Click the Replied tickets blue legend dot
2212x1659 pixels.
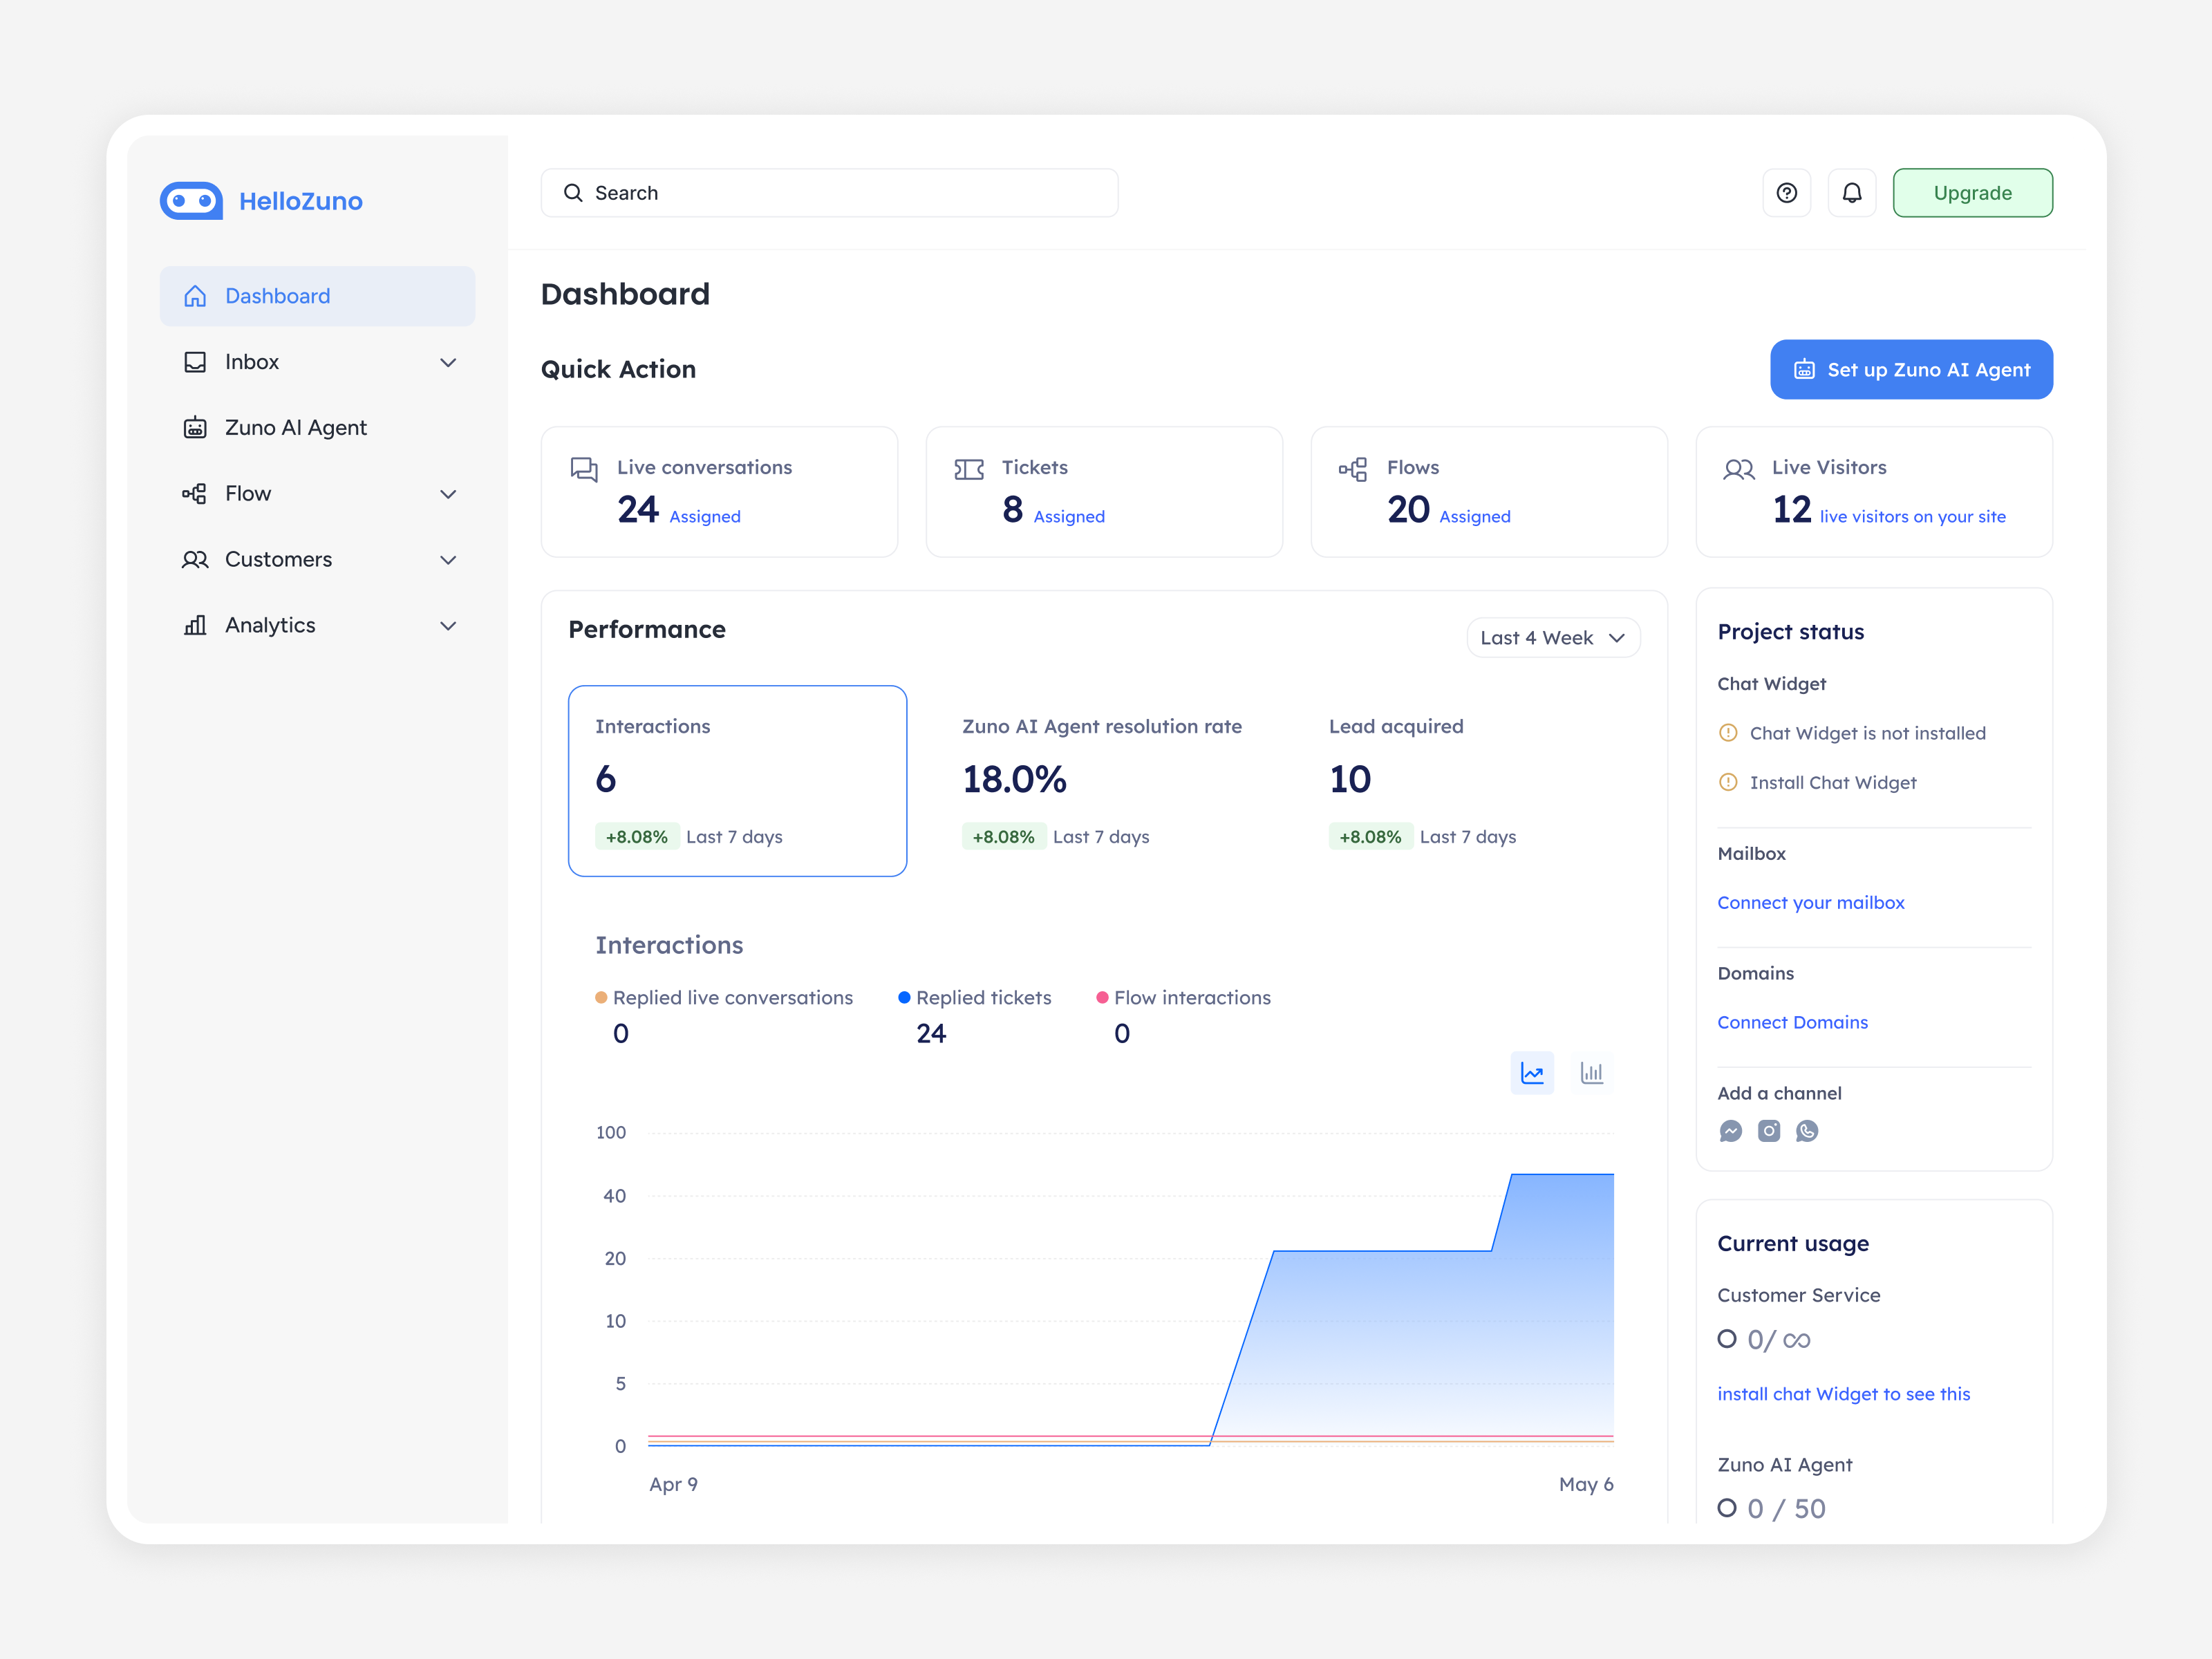click(904, 998)
